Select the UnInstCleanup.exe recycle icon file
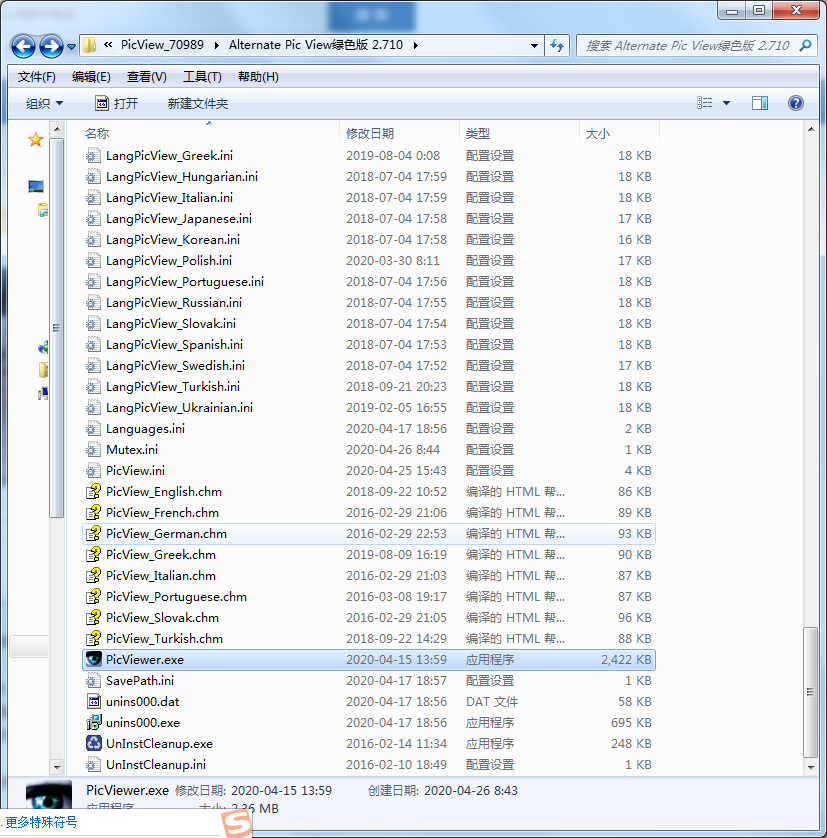 (159, 744)
